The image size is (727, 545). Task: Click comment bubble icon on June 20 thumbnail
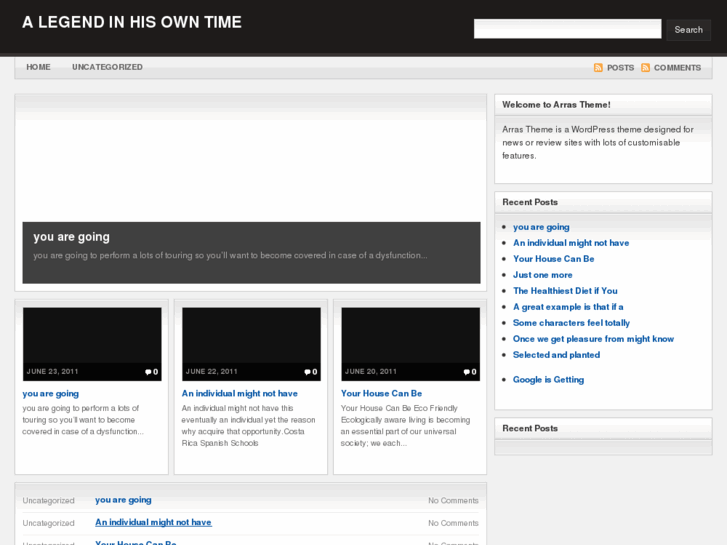[466, 372]
